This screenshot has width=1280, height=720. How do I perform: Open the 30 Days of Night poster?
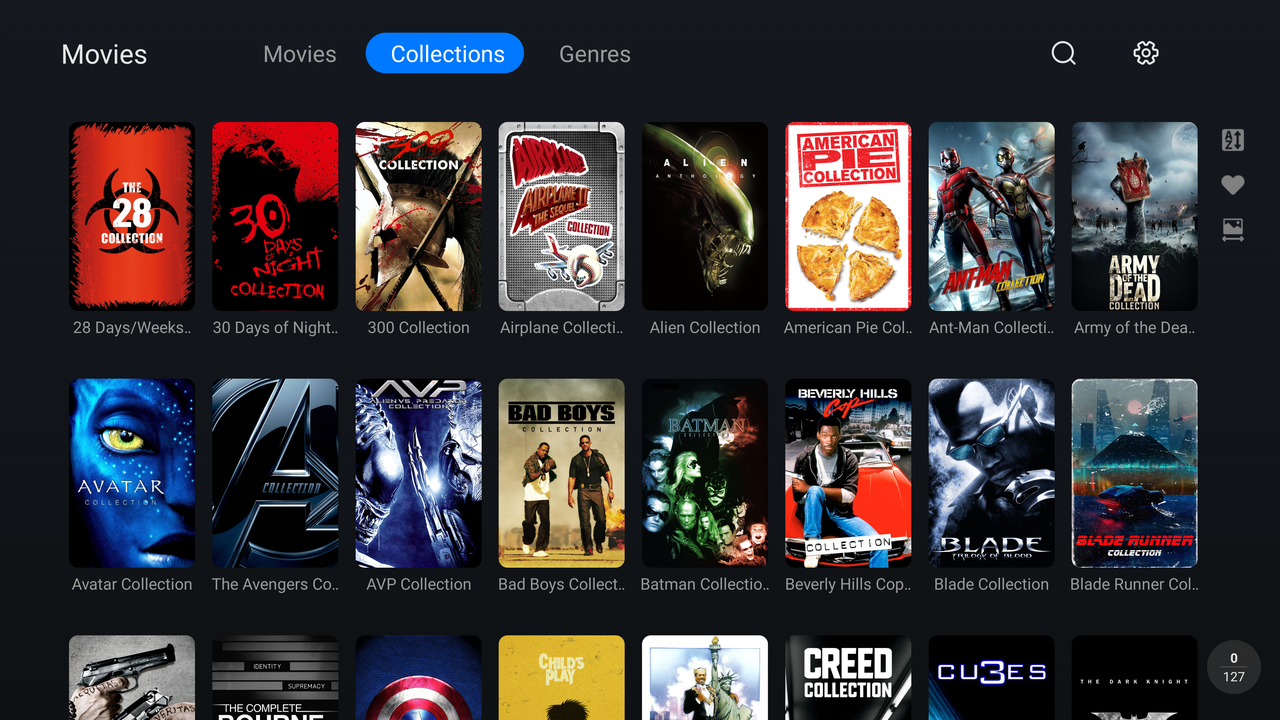(x=275, y=216)
